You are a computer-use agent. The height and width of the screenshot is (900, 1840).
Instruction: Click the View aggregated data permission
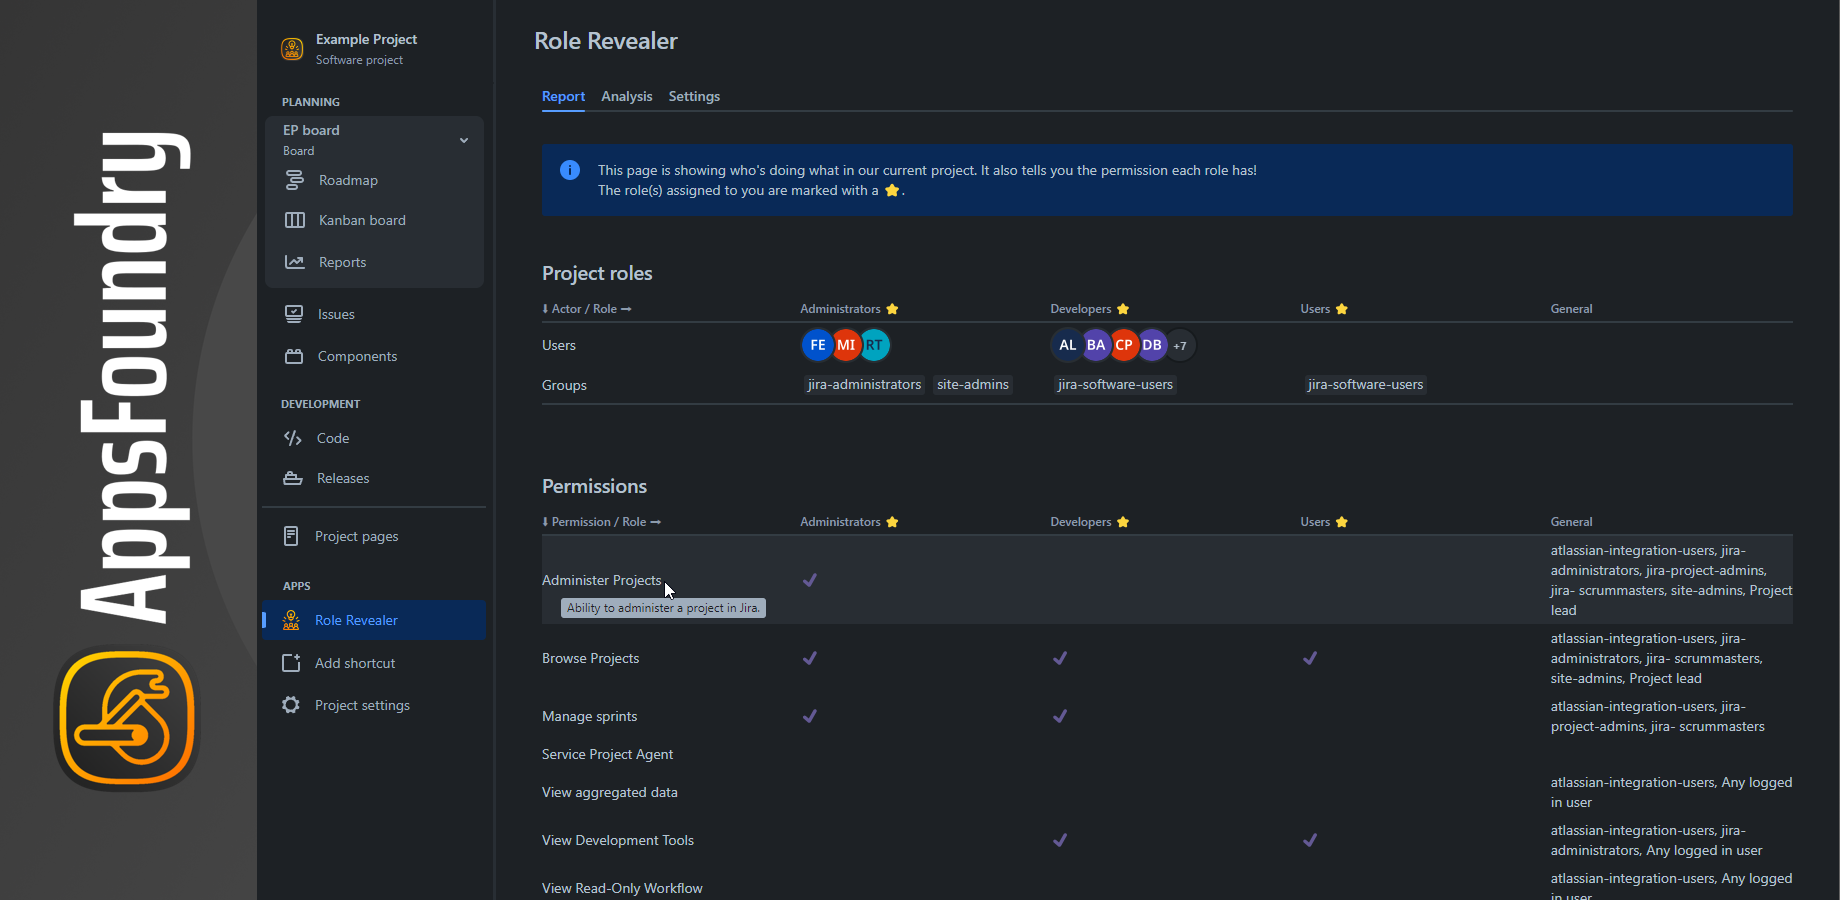pos(610,792)
